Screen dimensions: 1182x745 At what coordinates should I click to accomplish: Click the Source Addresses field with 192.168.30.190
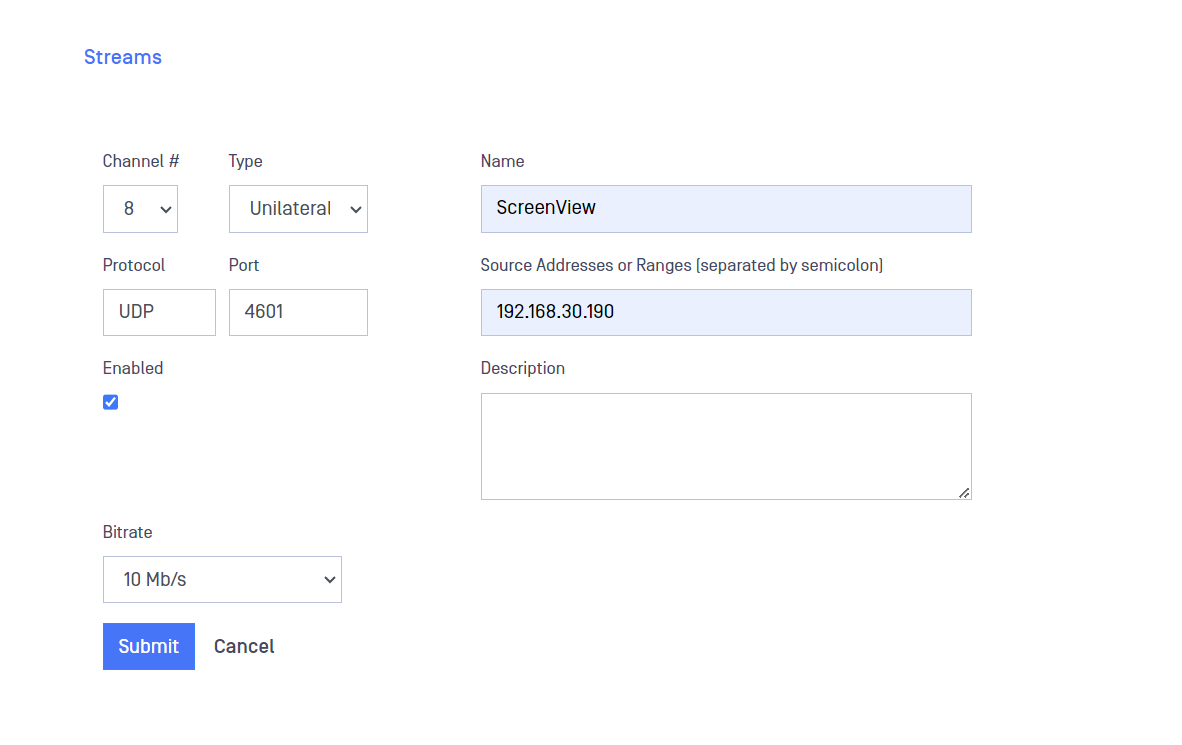(726, 312)
